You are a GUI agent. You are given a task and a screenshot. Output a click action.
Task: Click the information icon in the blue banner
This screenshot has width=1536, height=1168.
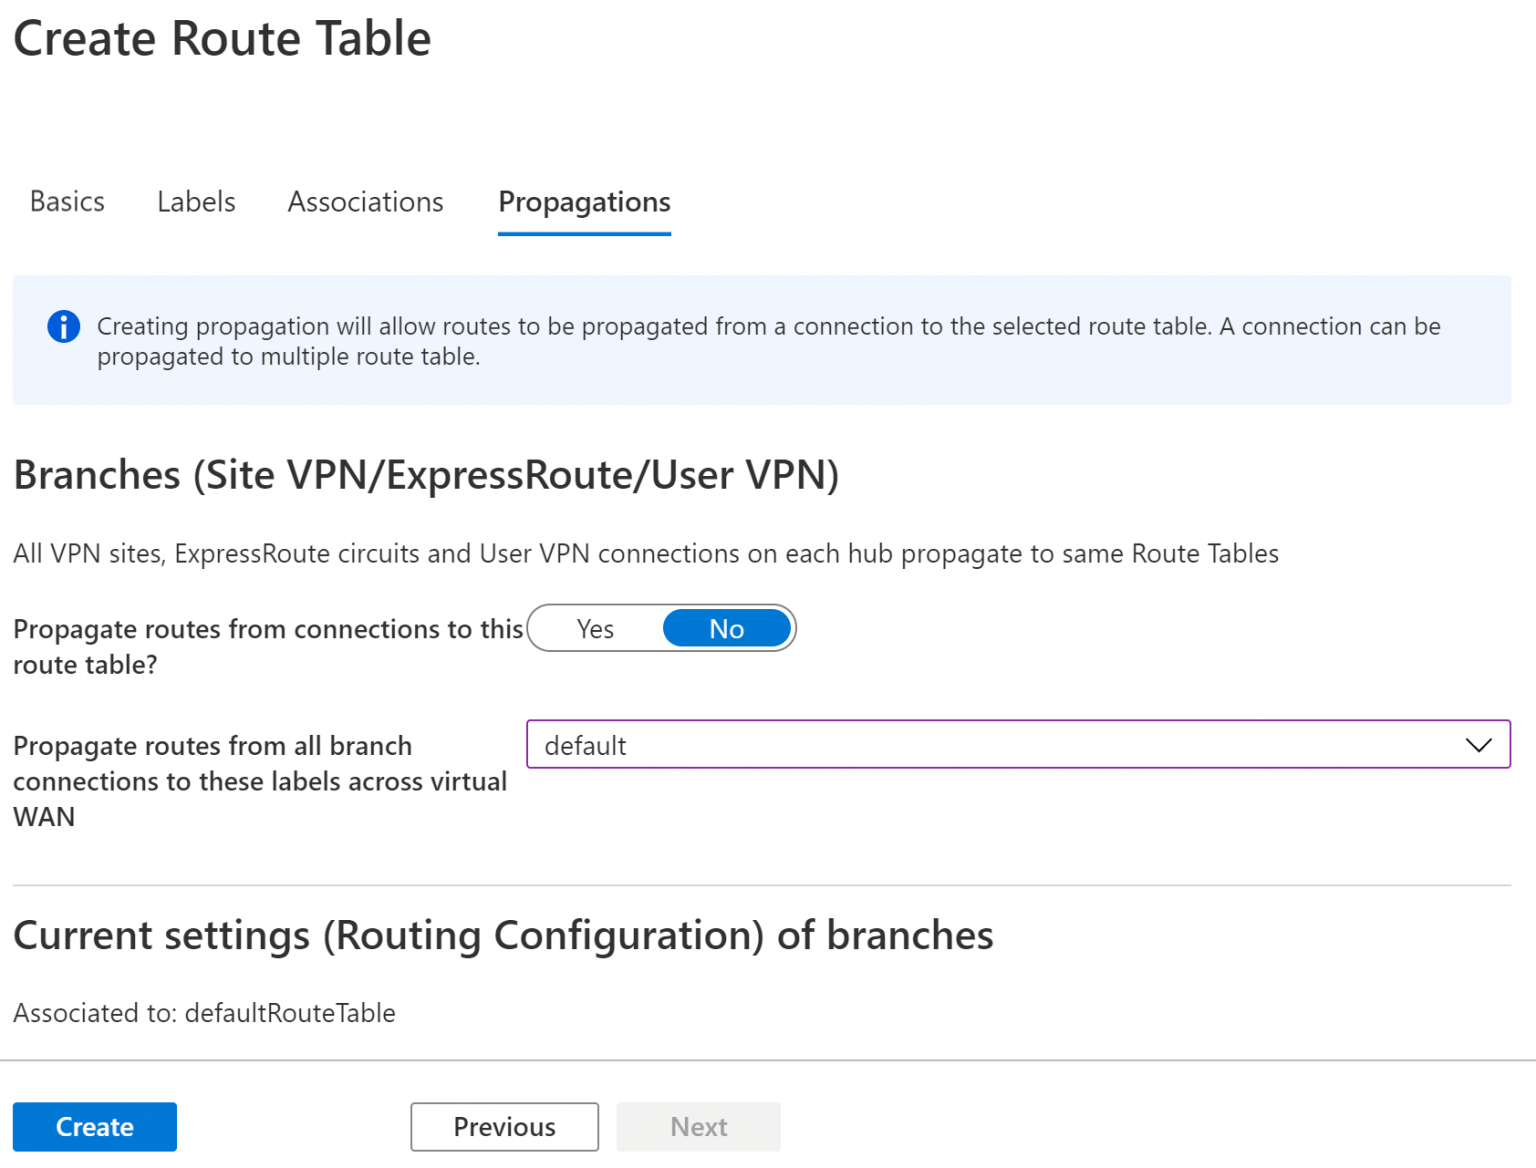(62, 326)
